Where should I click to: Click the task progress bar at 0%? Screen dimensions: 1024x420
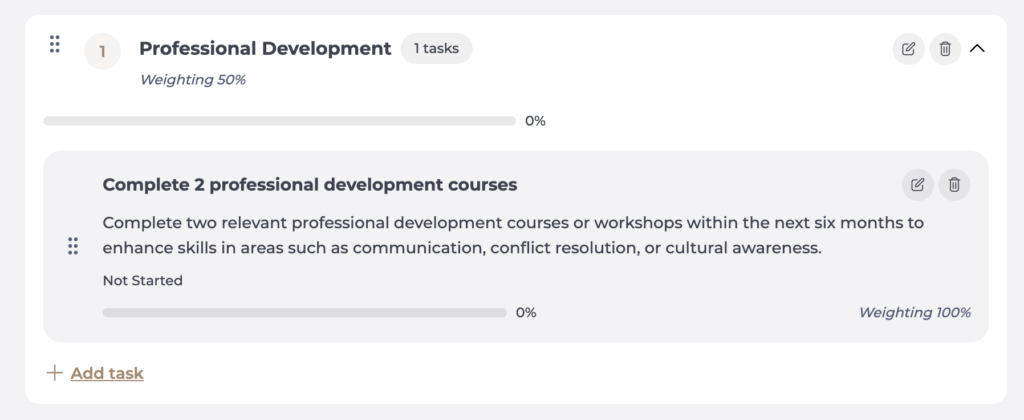(304, 313)
